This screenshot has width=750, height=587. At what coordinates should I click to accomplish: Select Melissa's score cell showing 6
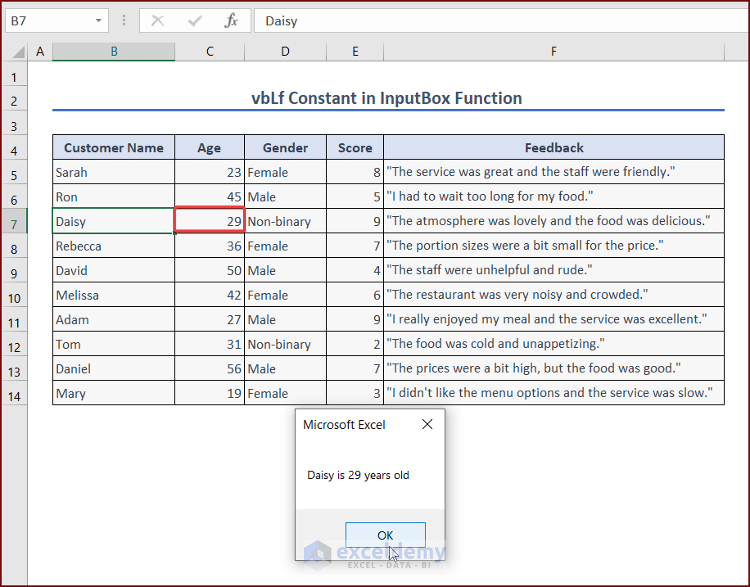(x=355, y=295)
